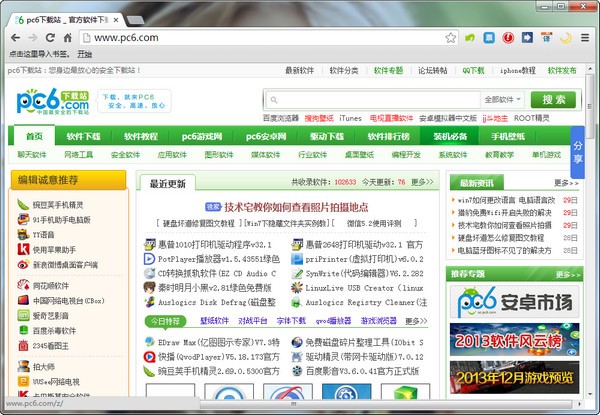Image resolution: width=600 pixels, height=415 pixels.
Task: Open the 软件下载 navigation tab
Action: click(x=84, y=136)
